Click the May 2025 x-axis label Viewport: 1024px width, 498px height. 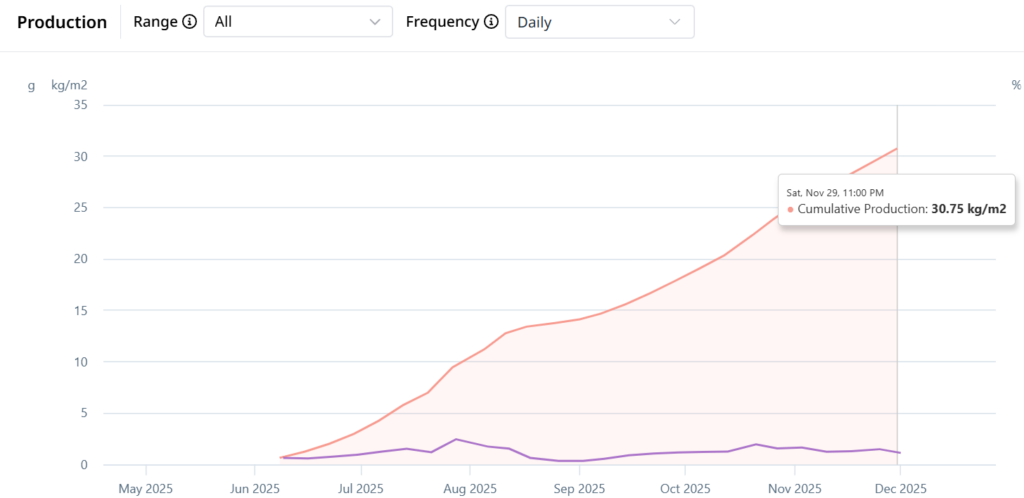146,489
